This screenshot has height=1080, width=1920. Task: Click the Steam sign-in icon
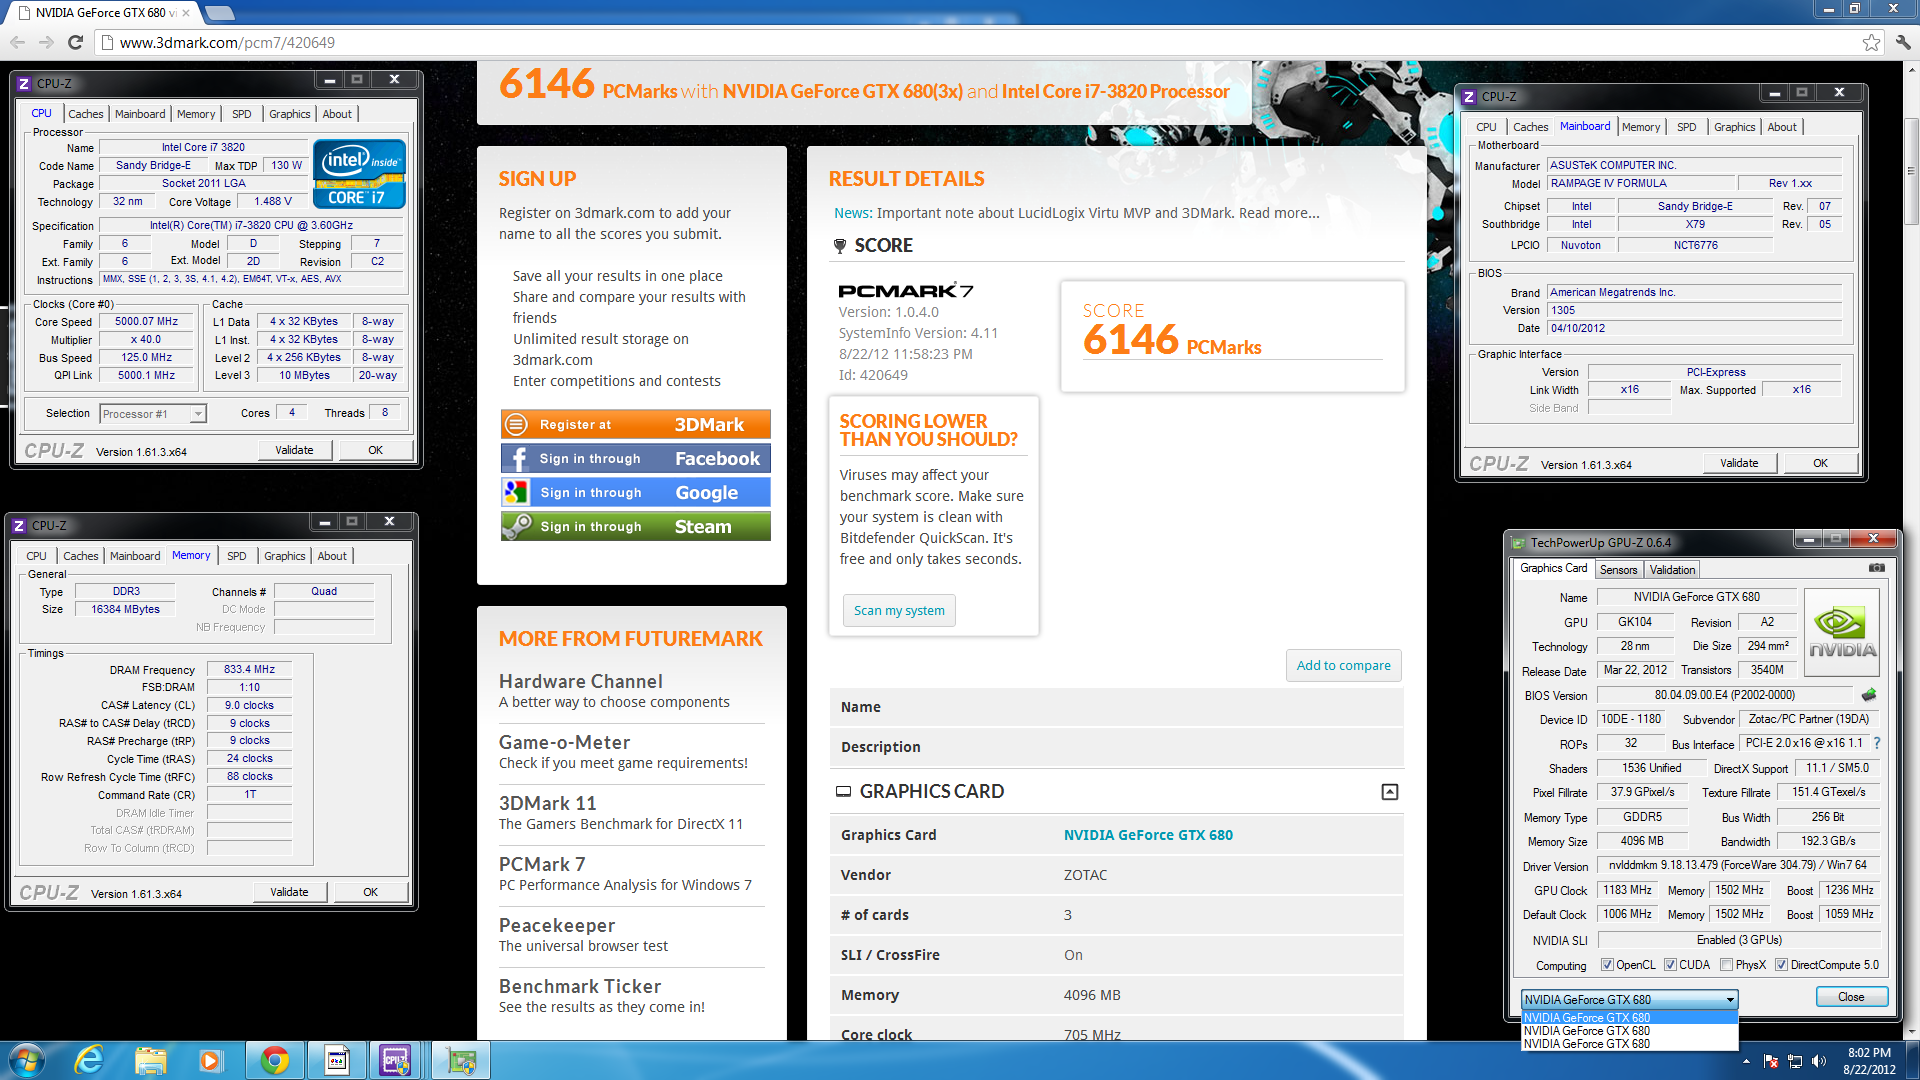coord(517,527)
